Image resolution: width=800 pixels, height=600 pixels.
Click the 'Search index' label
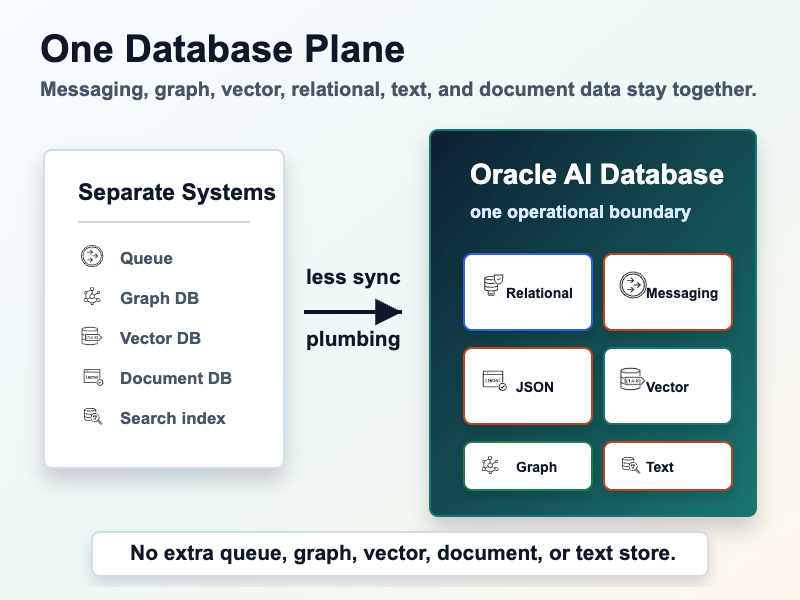coord(172,418)
